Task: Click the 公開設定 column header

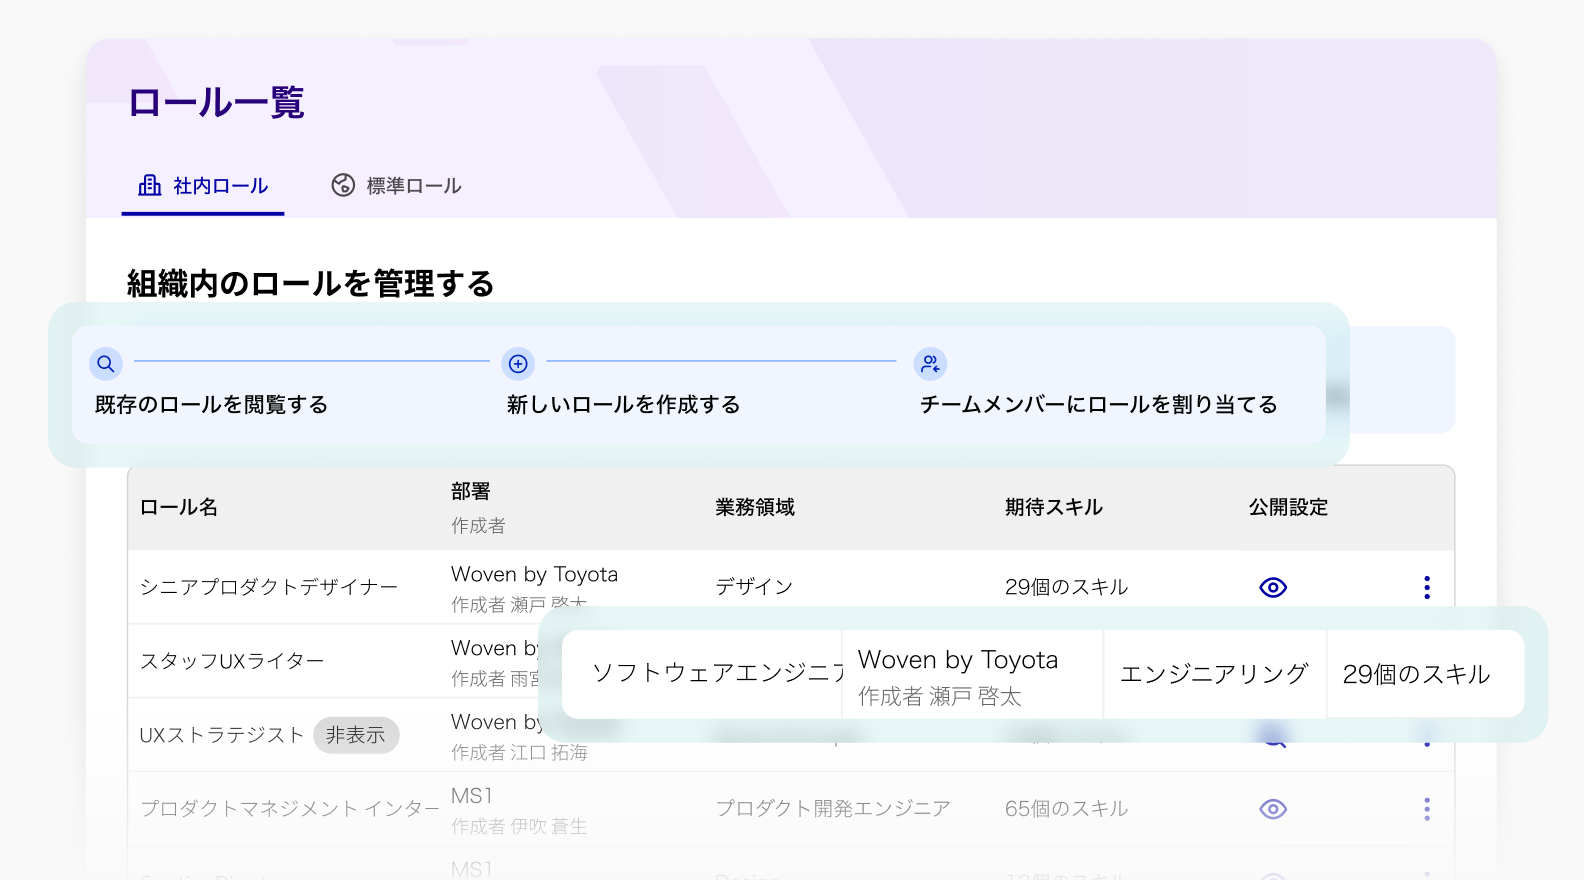Action: (1288, 507)
